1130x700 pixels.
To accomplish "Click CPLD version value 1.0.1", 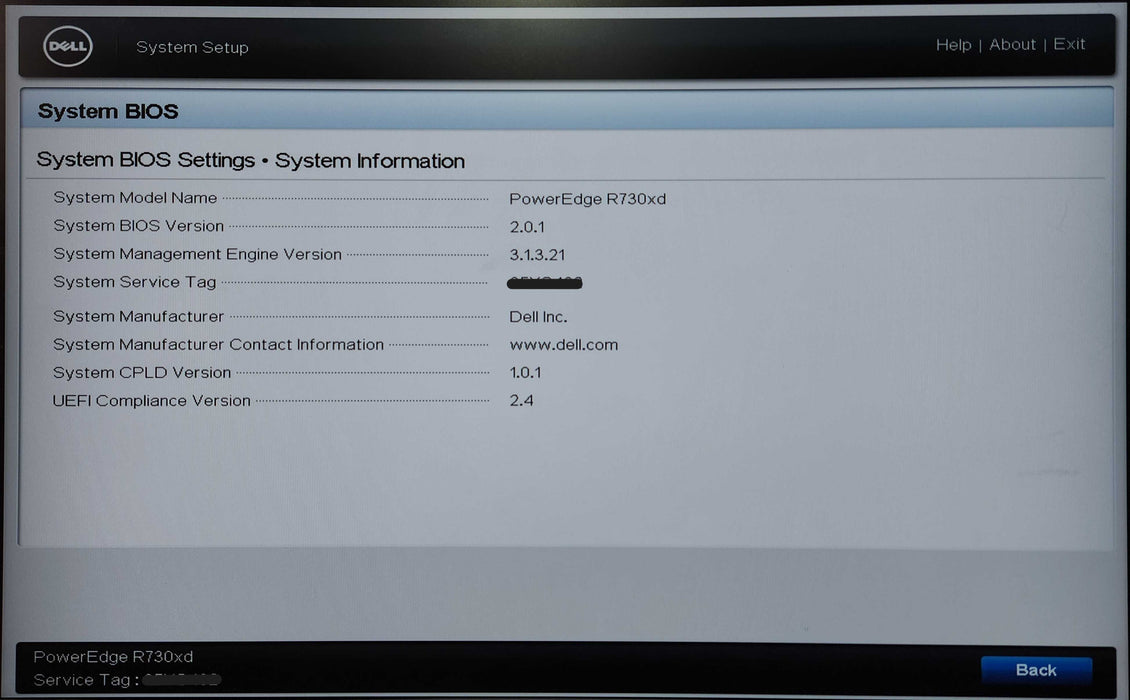I will tap(525, 373).
